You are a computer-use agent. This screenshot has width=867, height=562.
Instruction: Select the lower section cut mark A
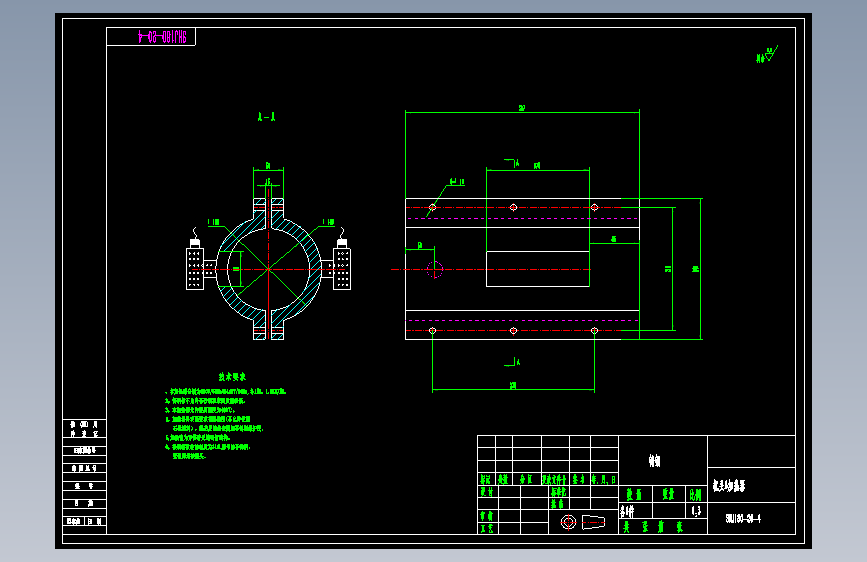point(513,362)
